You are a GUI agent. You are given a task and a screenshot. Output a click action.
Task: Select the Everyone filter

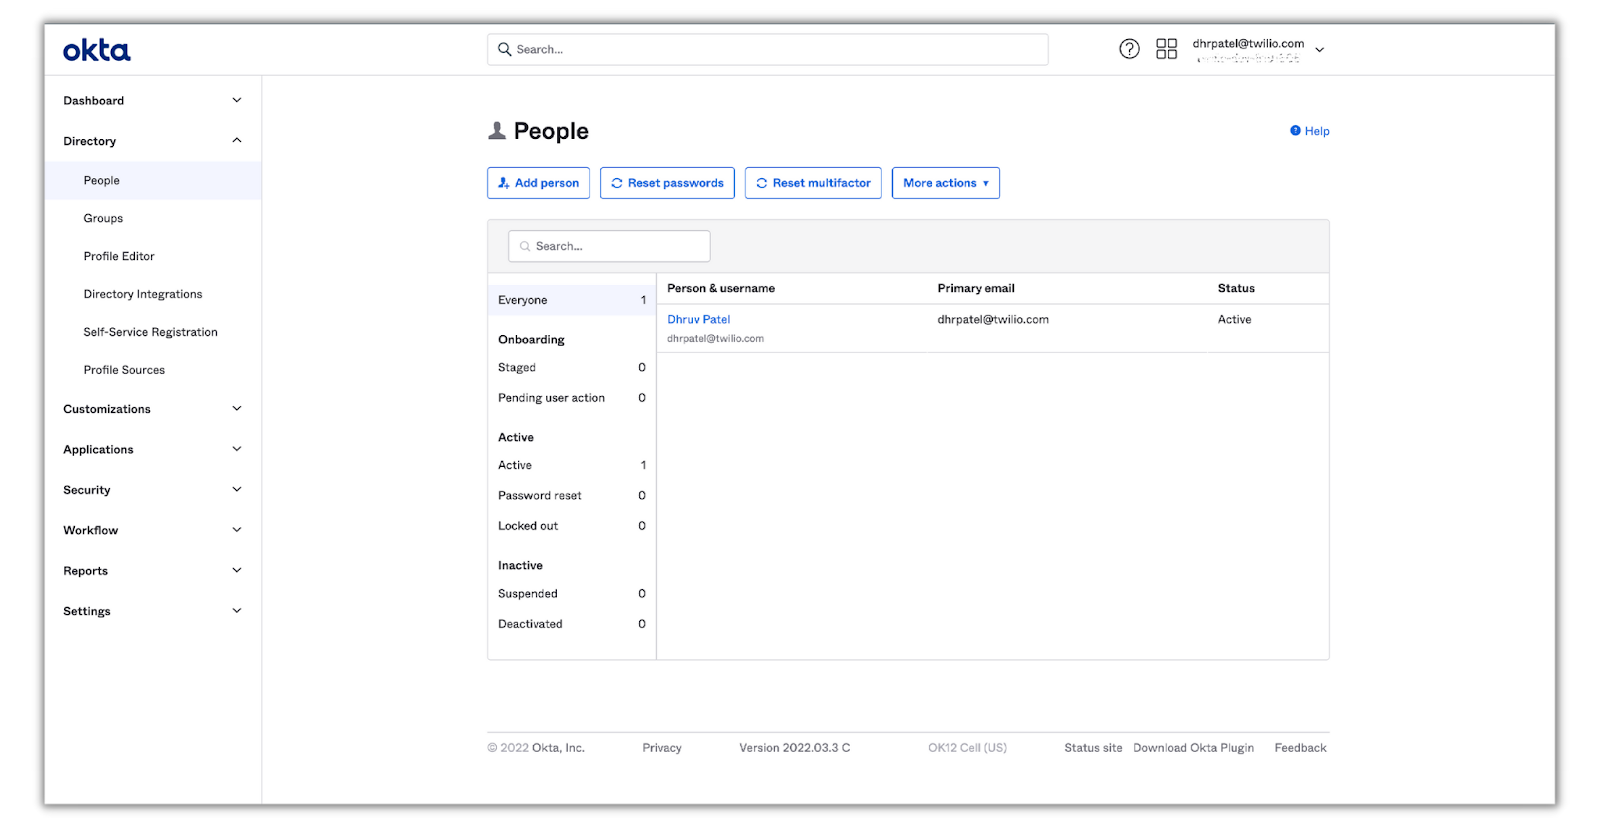pos(571,300)
